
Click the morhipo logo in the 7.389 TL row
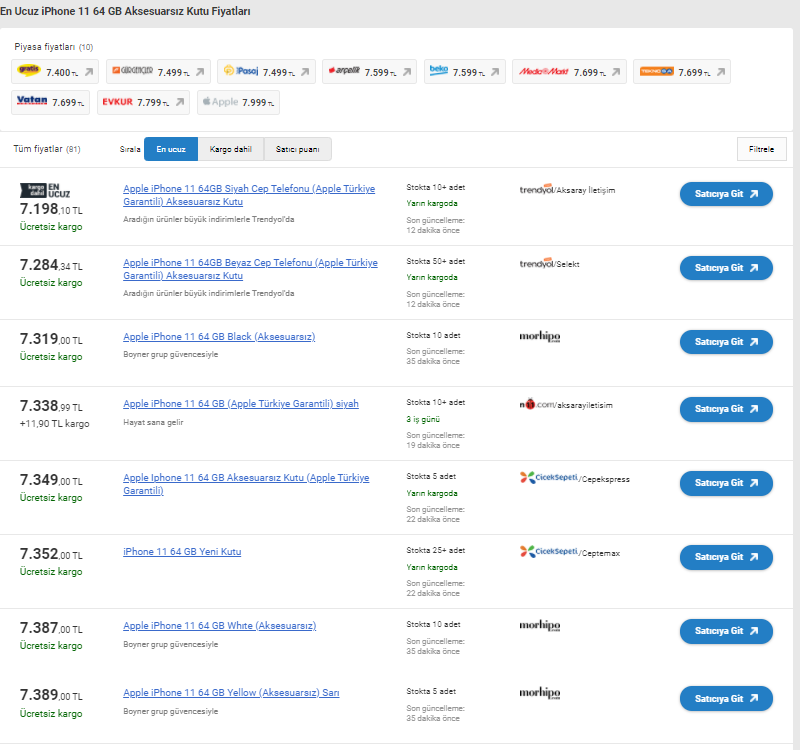point(540,692)
